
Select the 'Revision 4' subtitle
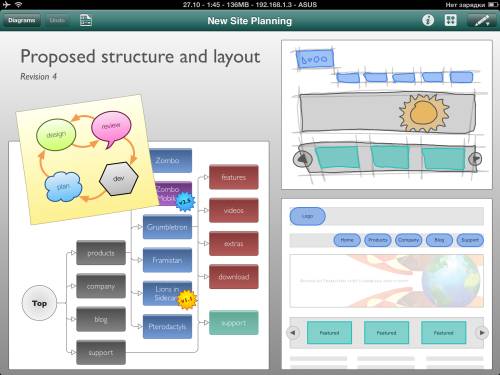[x=38, y=76]
